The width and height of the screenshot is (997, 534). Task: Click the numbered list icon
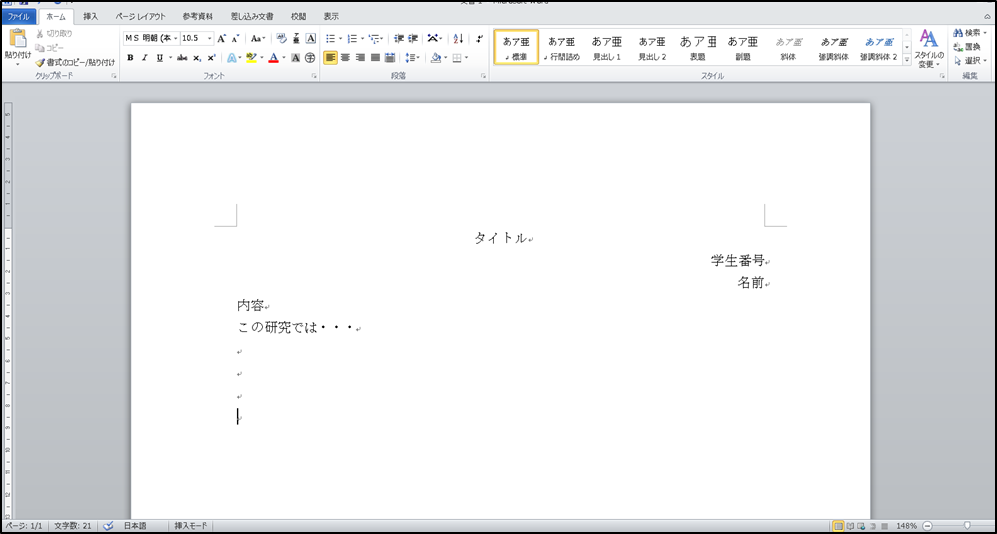352,39
